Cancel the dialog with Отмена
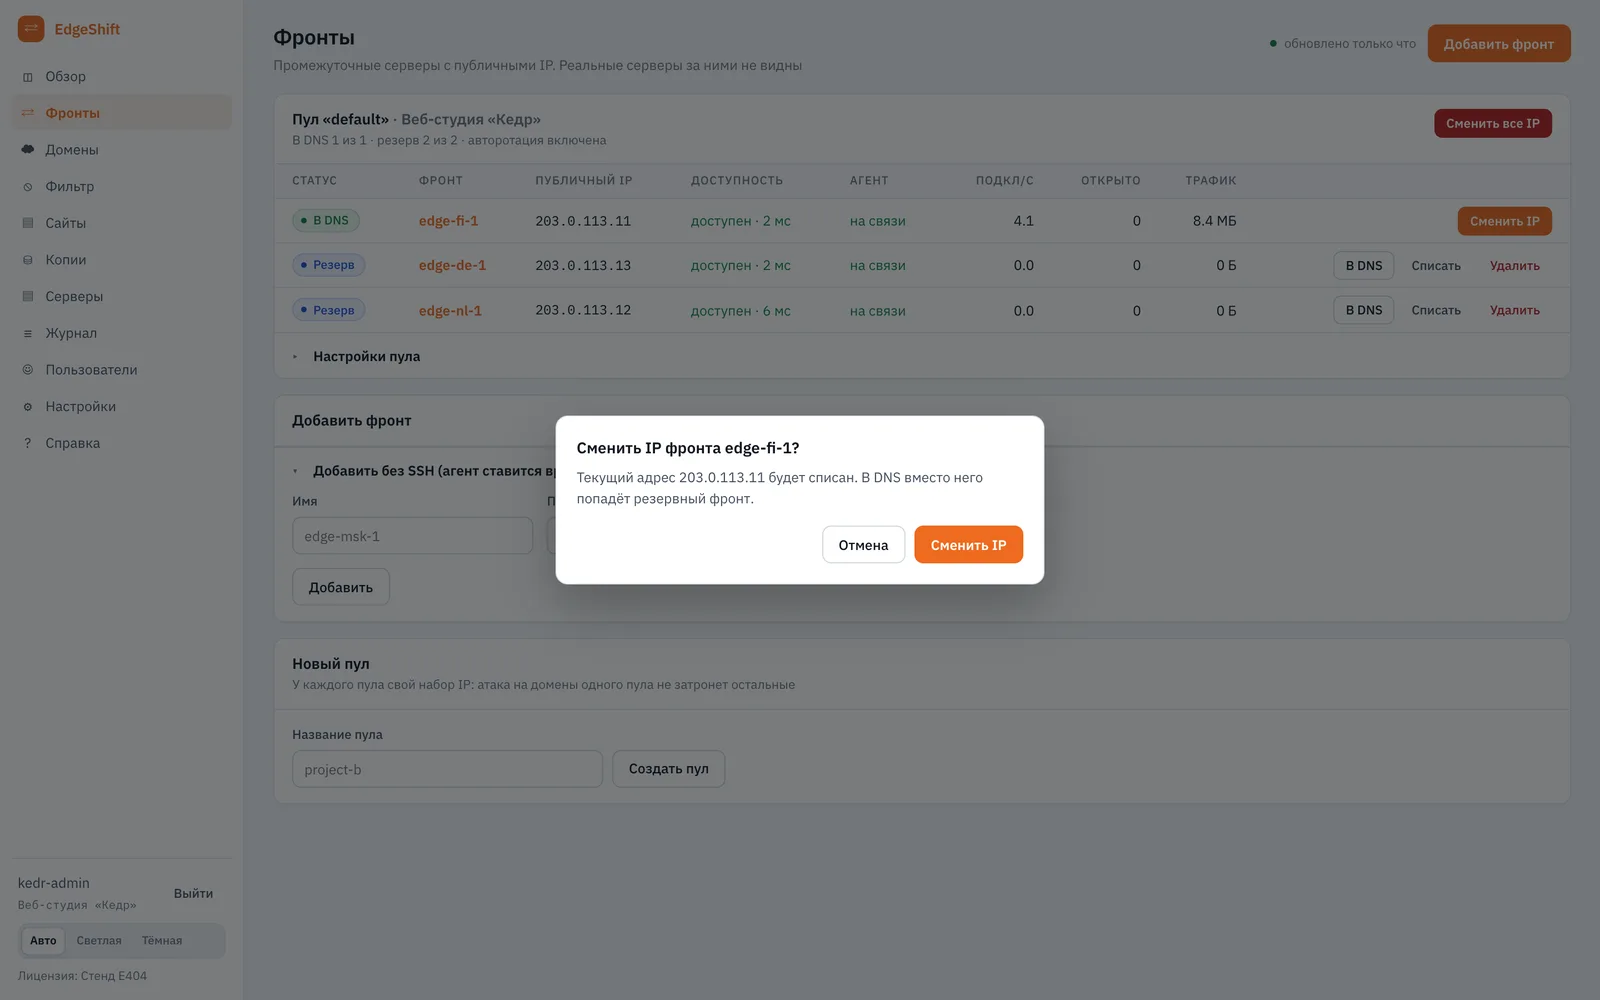Screen dimensions: 1600x1000 [863, 545]
